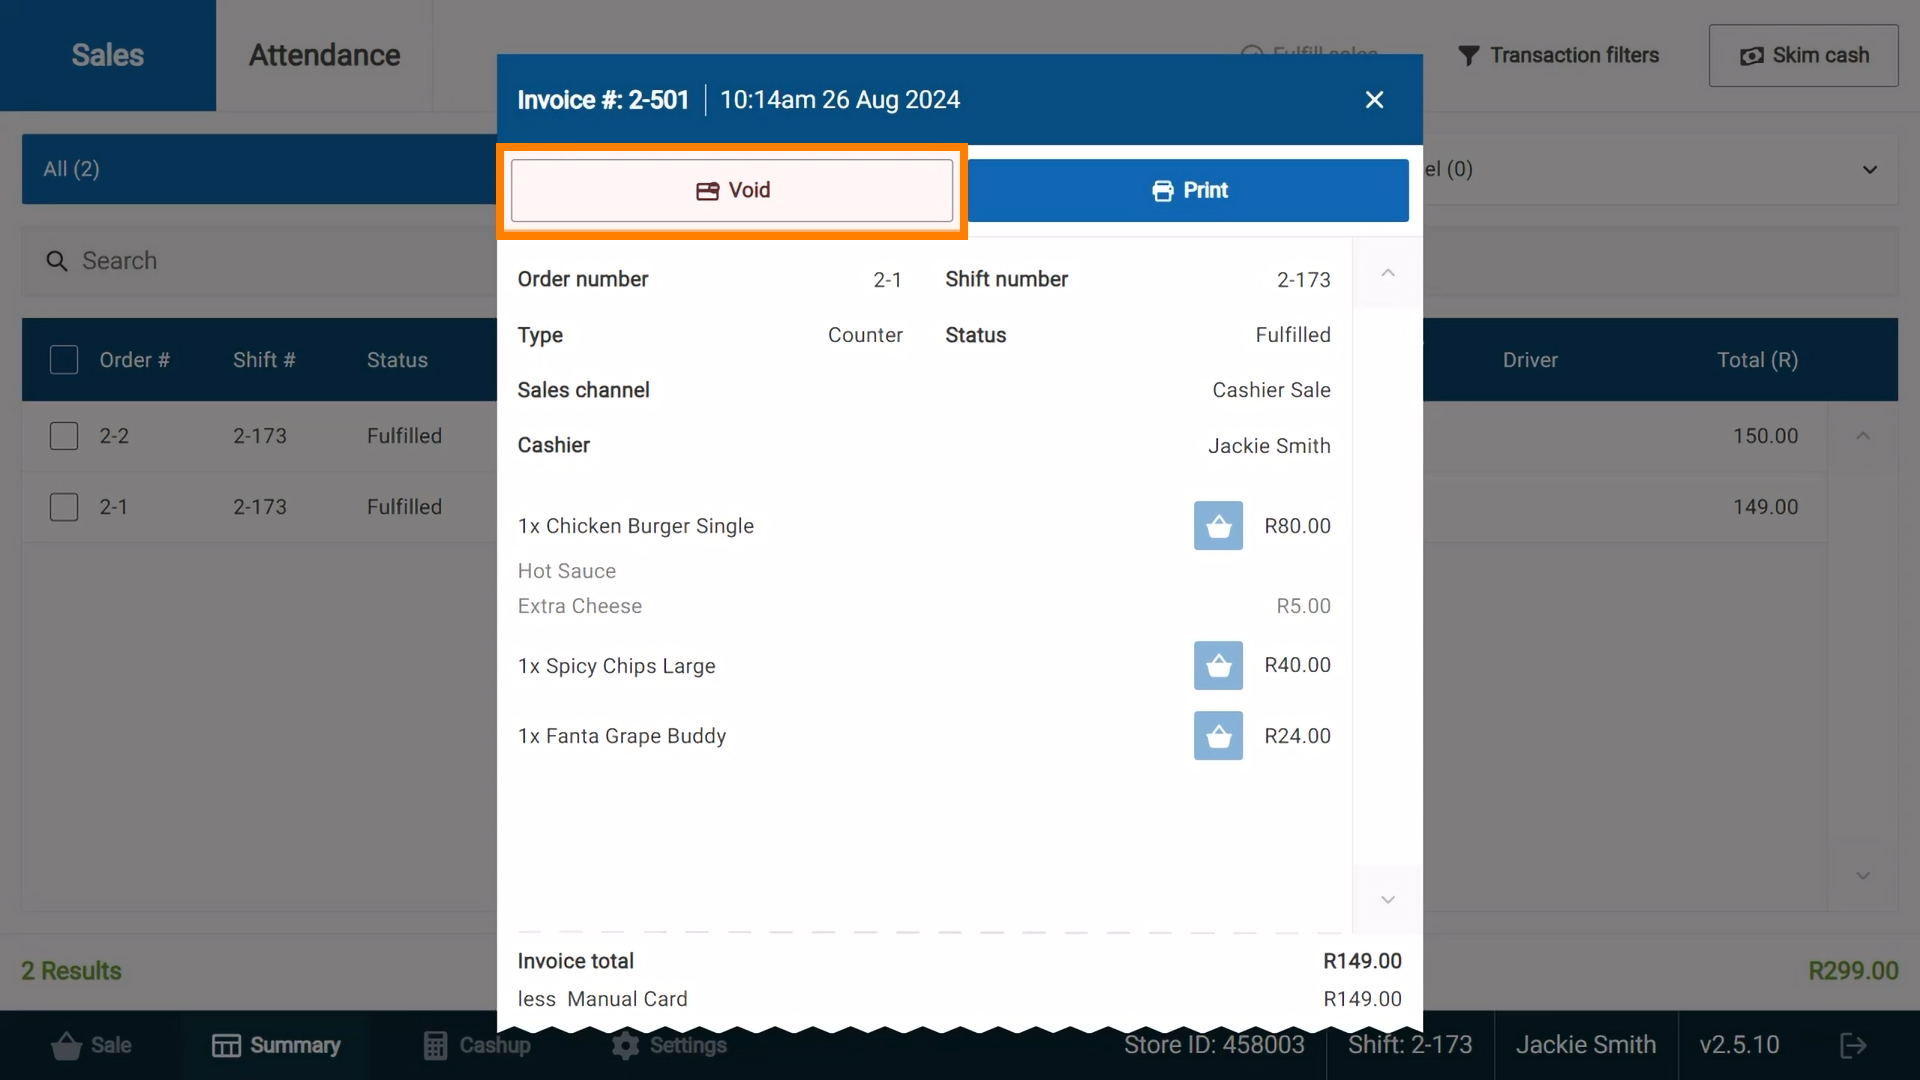Go to Settings via the gear icon
This screenshot has height=1080, width=1920.
[669, 1045]
